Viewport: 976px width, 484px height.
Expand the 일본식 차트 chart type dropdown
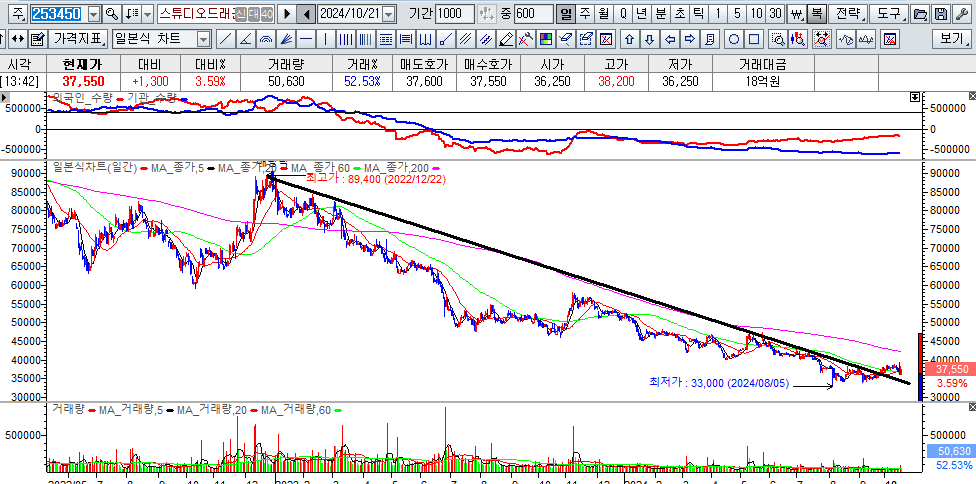[x=203, y=39]
